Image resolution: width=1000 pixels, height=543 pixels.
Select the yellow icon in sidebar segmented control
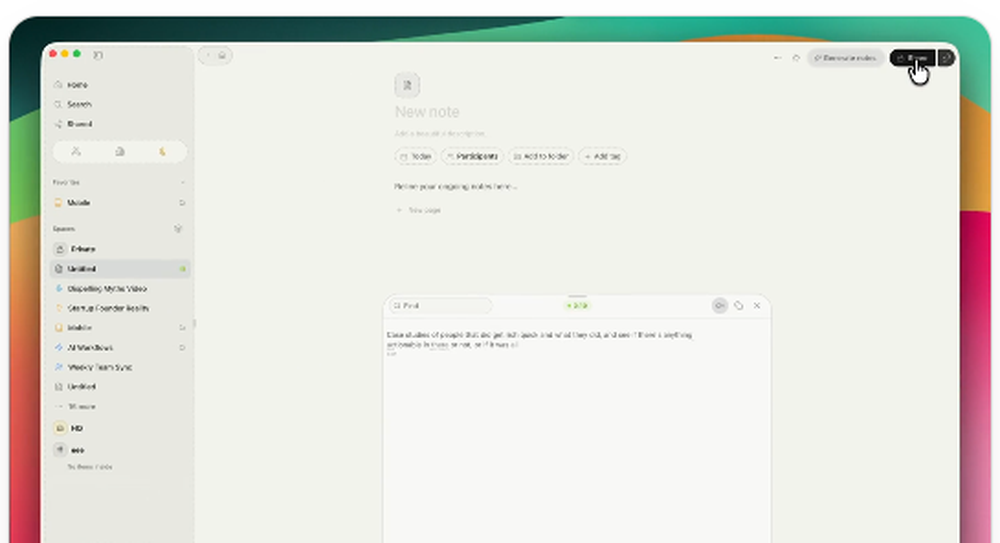[162, 152]
